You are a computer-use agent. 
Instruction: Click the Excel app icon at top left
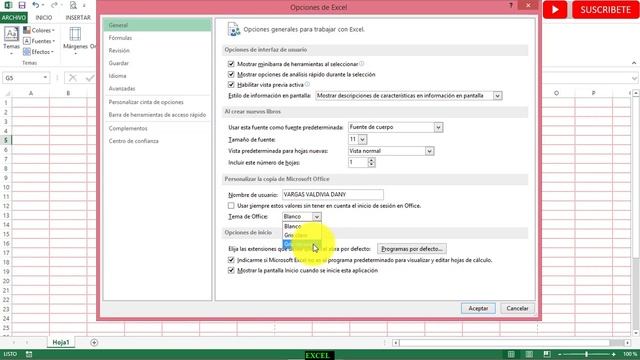[8, 5]
